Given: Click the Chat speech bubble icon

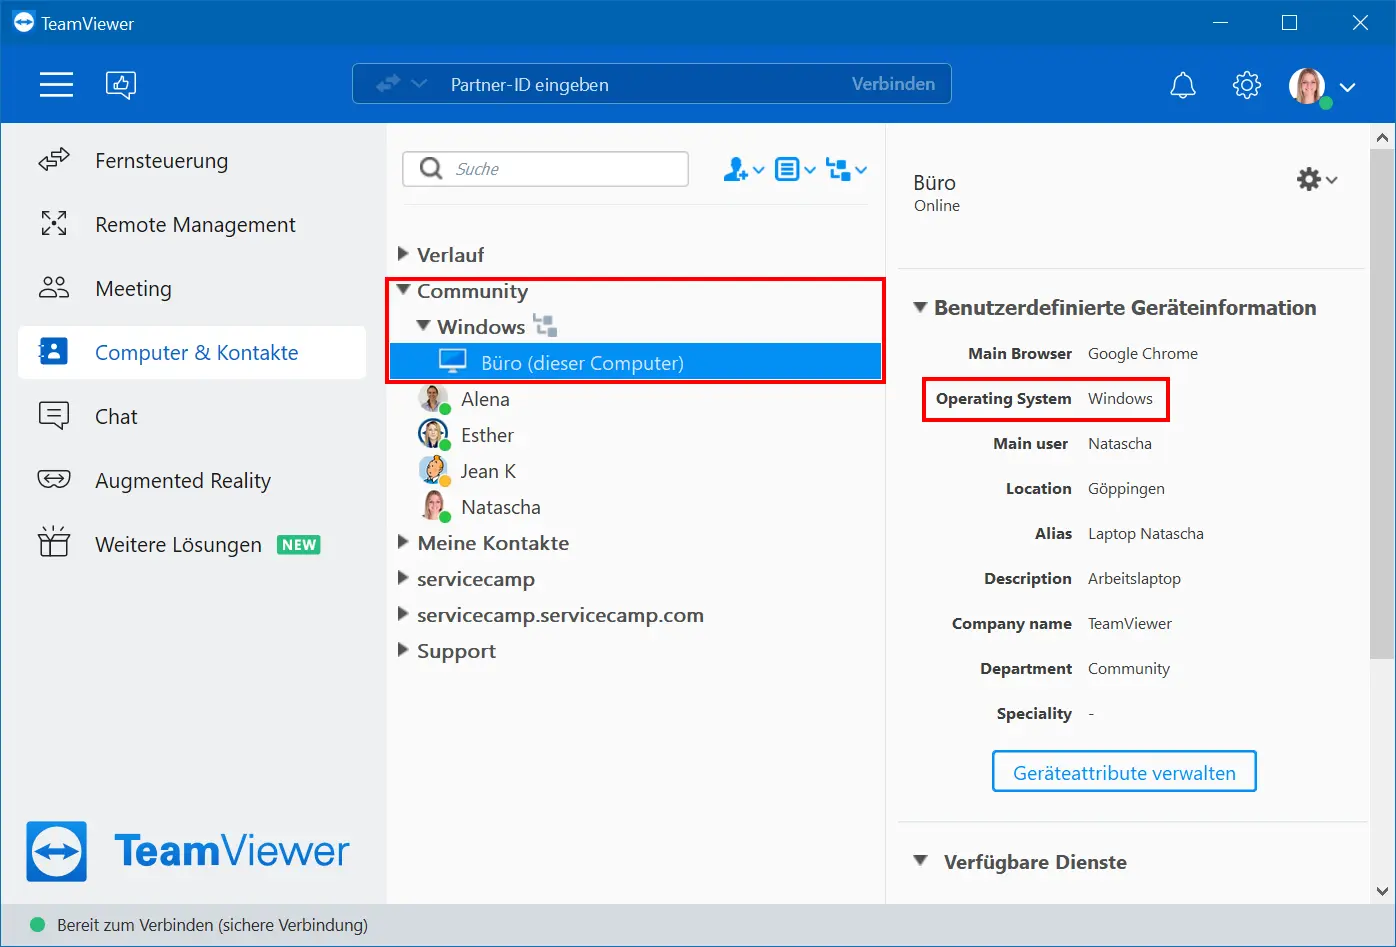Looking at the screenshot, I should coord(54,415).
